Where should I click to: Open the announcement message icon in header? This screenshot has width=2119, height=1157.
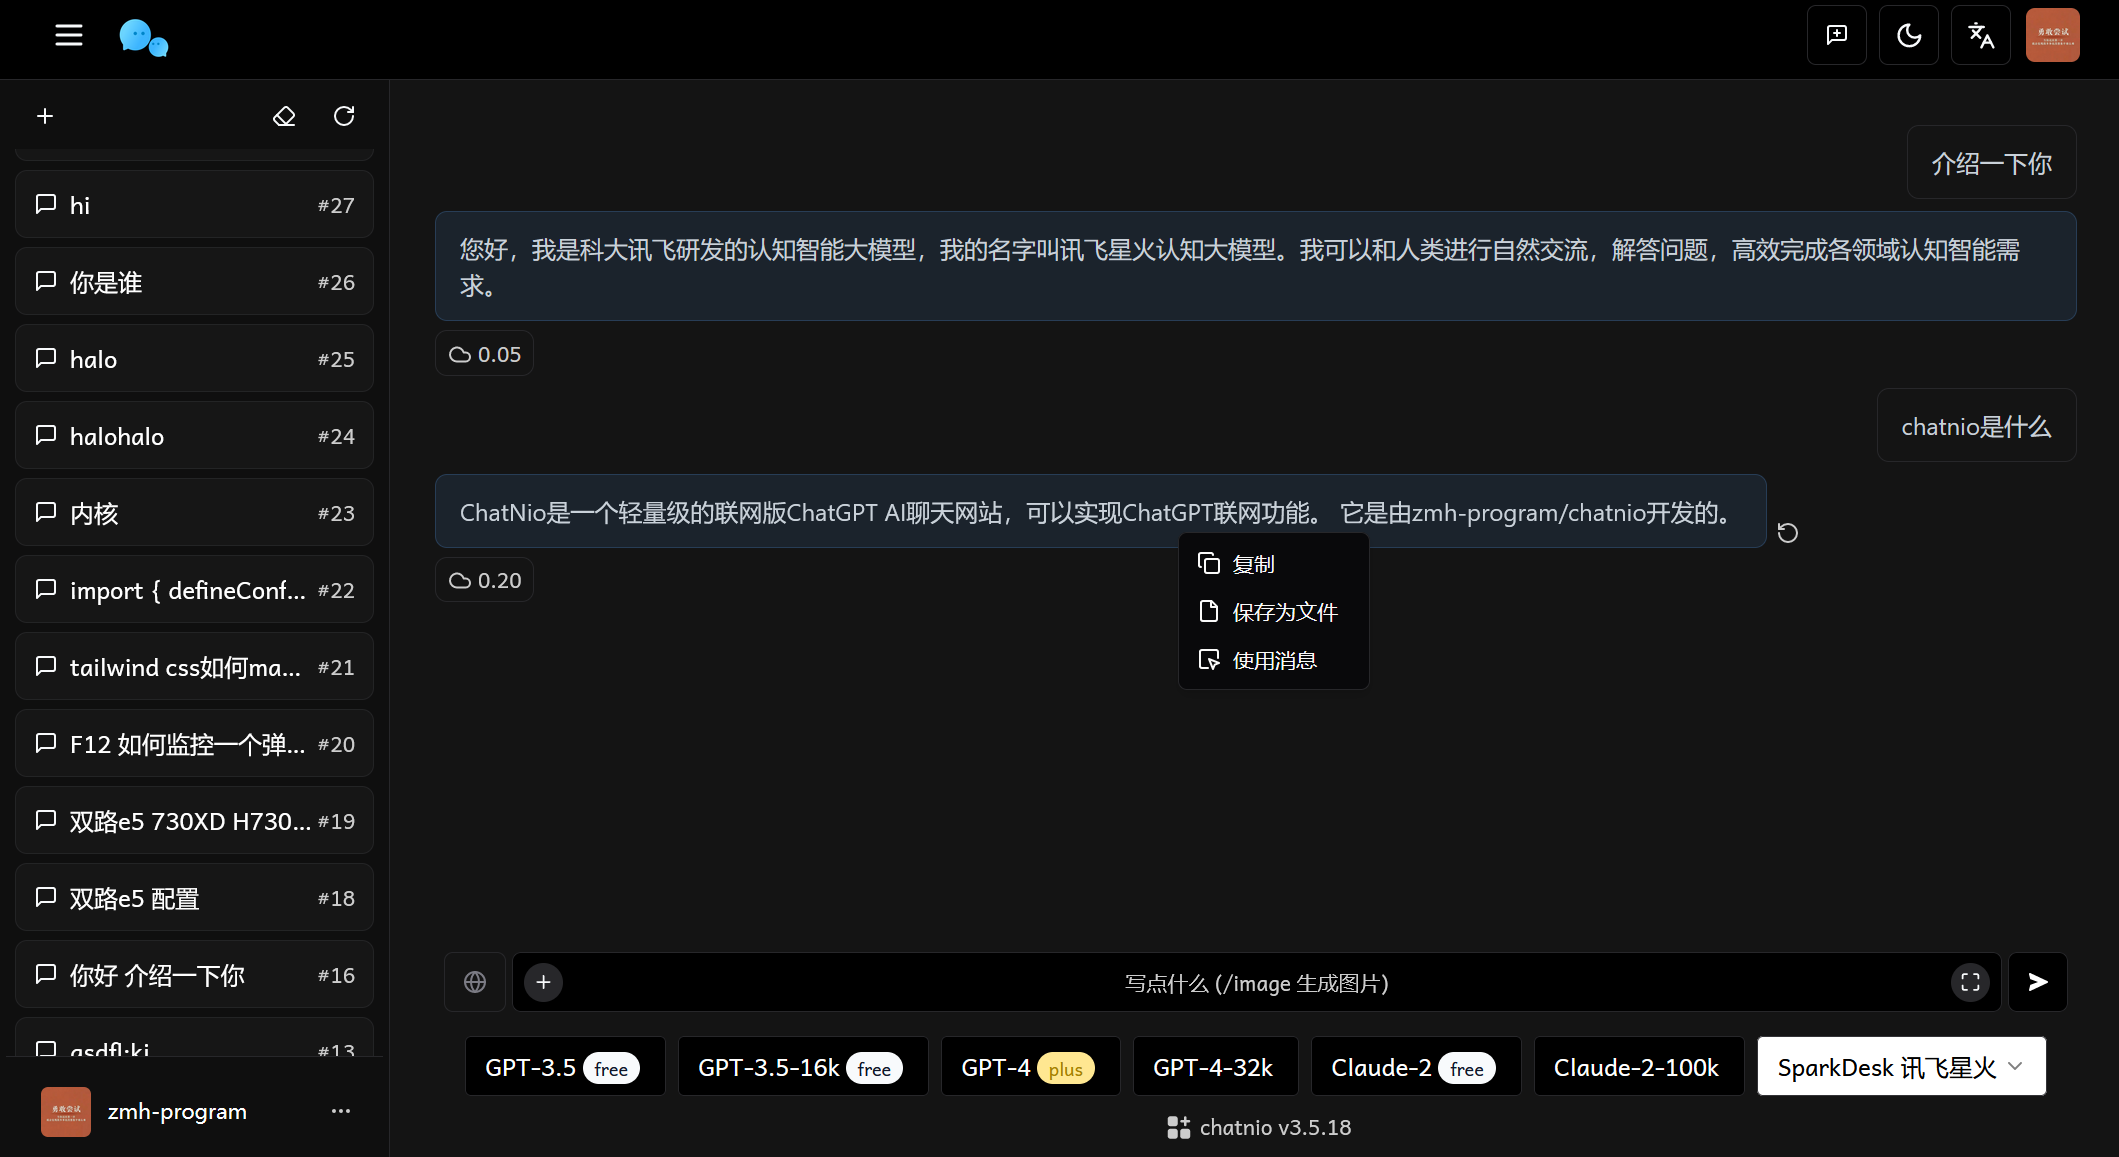tap(1836, 35)
